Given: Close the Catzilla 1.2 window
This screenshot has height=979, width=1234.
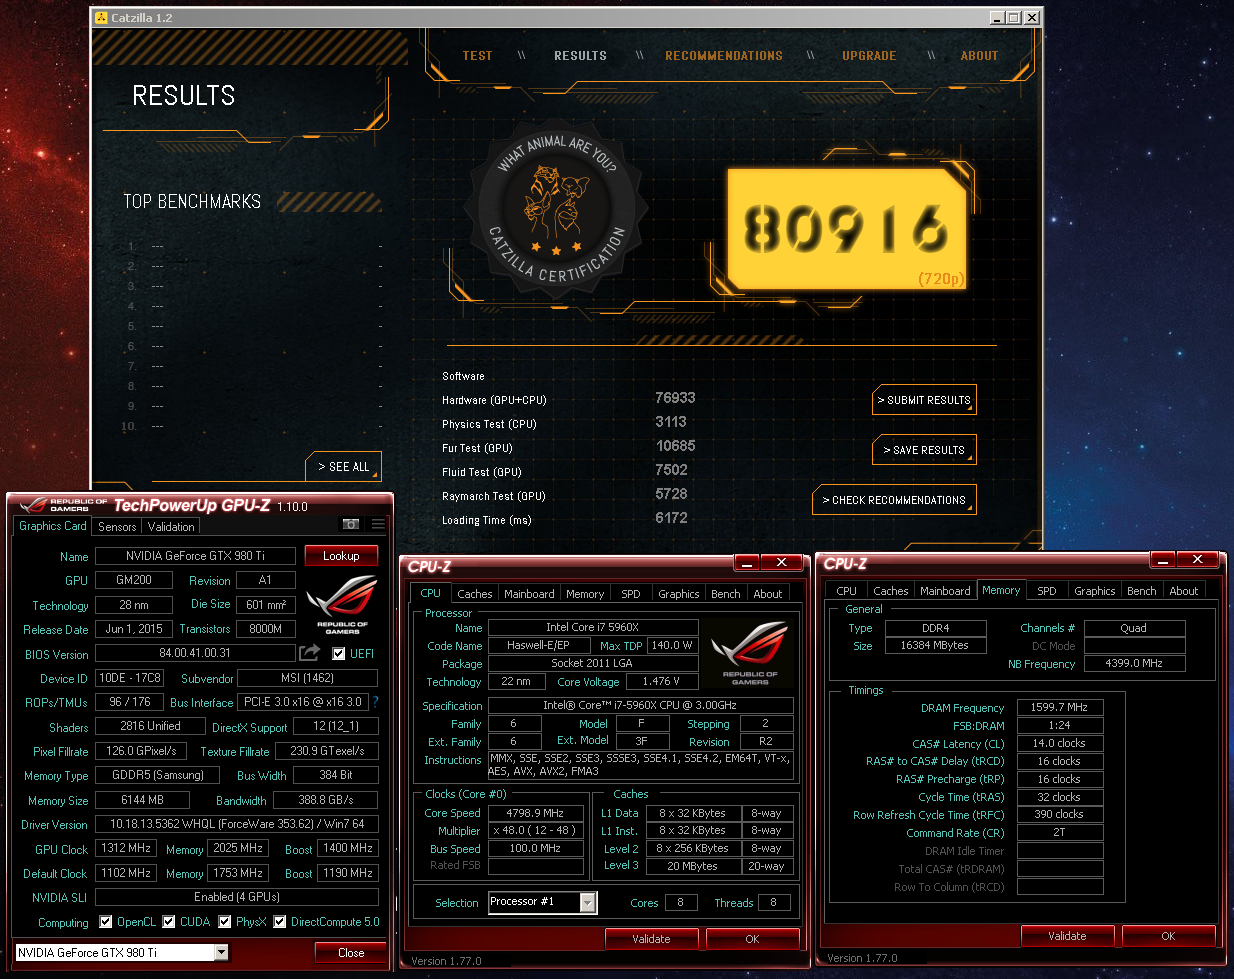Looking at the screenshot, I should point(1032,18).
